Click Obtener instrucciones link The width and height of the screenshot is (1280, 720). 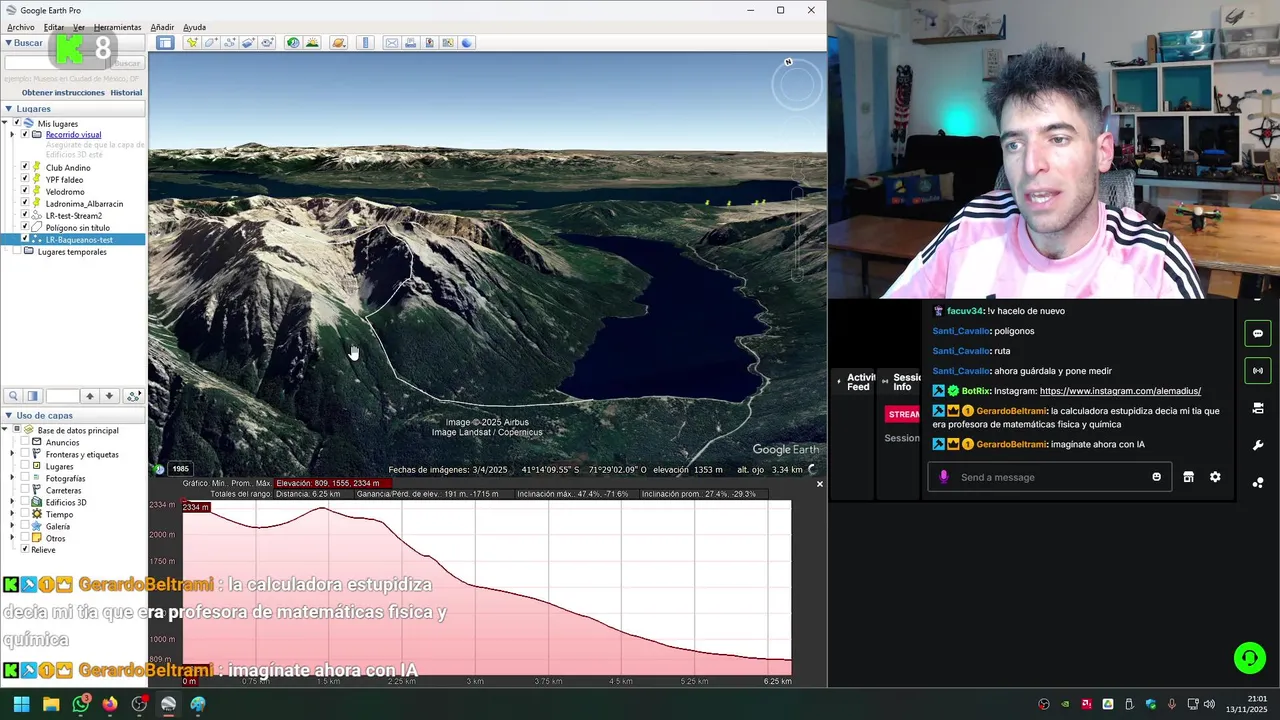click(x=63, y=92)
